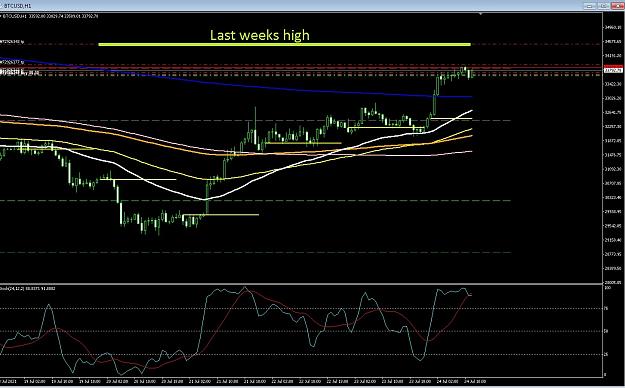Click the topmost price scale value
This screenshot has width=625, height=388.
(x=614, y=28)
